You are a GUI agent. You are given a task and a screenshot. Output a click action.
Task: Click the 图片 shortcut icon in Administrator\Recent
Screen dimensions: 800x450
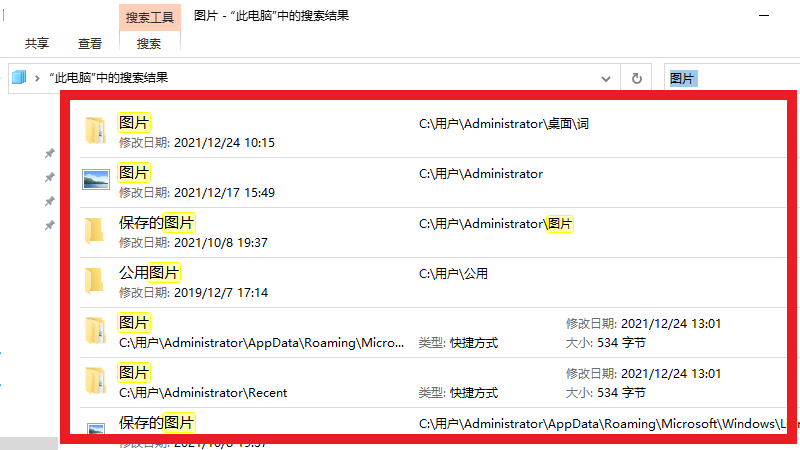95,382
